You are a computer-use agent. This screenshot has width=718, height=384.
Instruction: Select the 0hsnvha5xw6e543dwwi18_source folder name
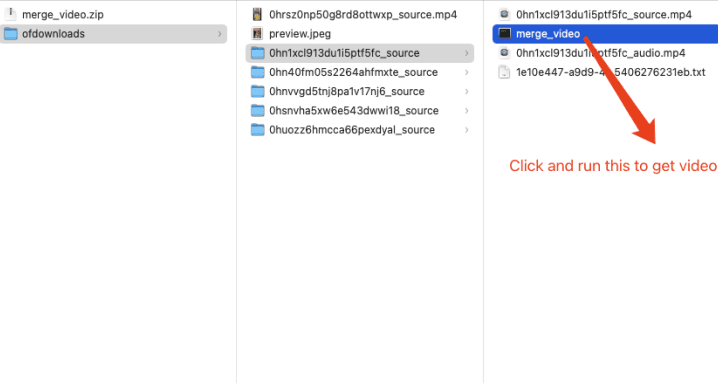tap(354, 111)
